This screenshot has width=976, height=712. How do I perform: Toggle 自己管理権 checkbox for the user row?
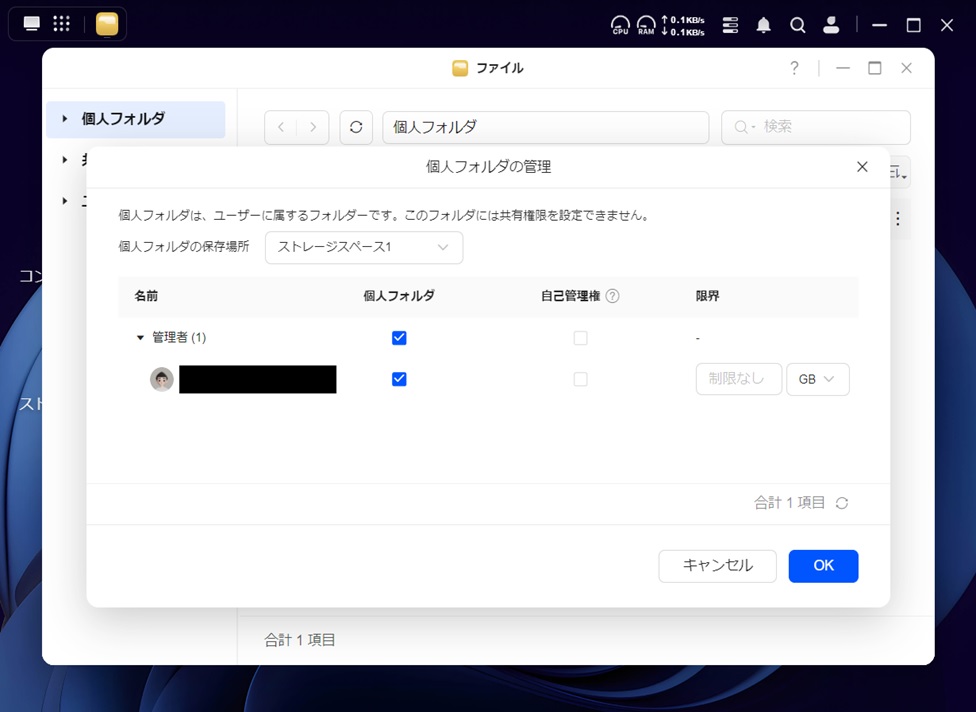click(x=580, y=379)
